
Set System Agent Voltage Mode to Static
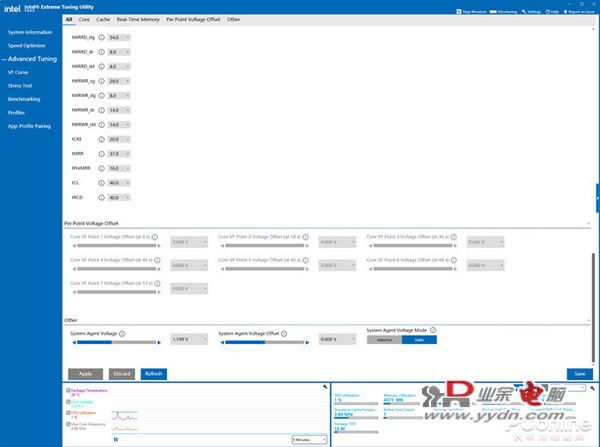(419, 340)
